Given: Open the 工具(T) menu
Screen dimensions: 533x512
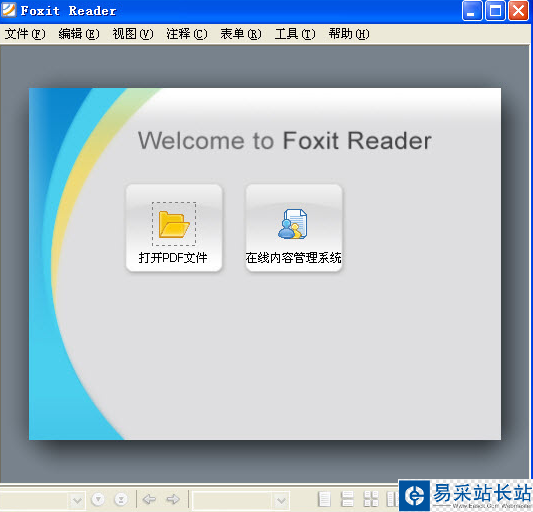Looking at the screenshot, I should click(x=295, y=34).
